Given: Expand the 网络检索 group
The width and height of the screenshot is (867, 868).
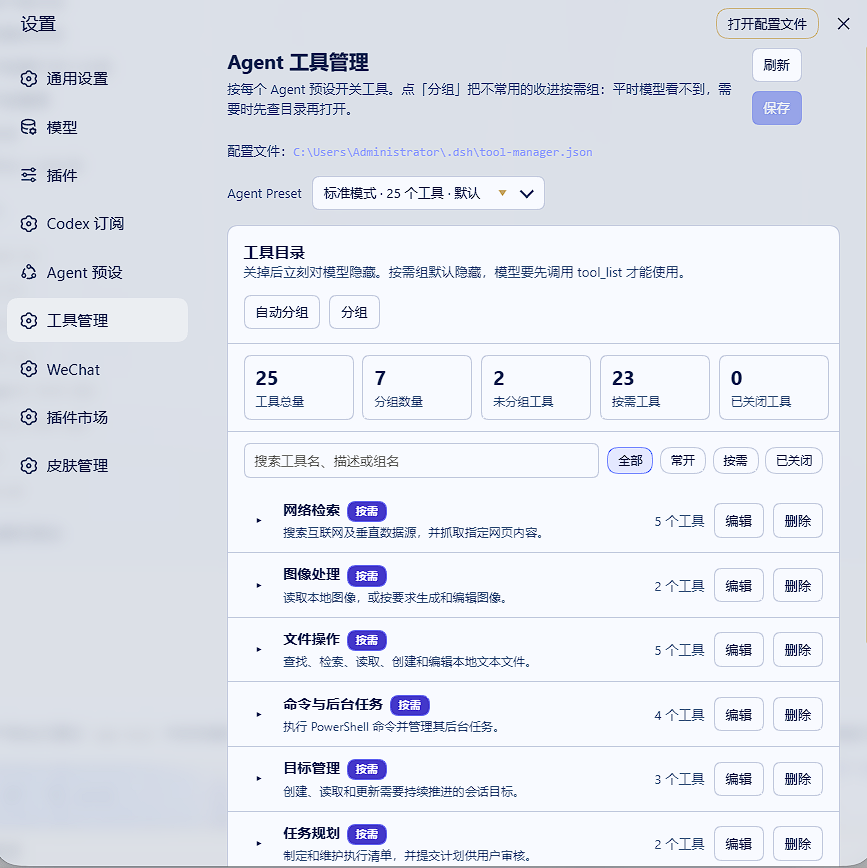Looking at the screenshot, I should click(259, 520).
